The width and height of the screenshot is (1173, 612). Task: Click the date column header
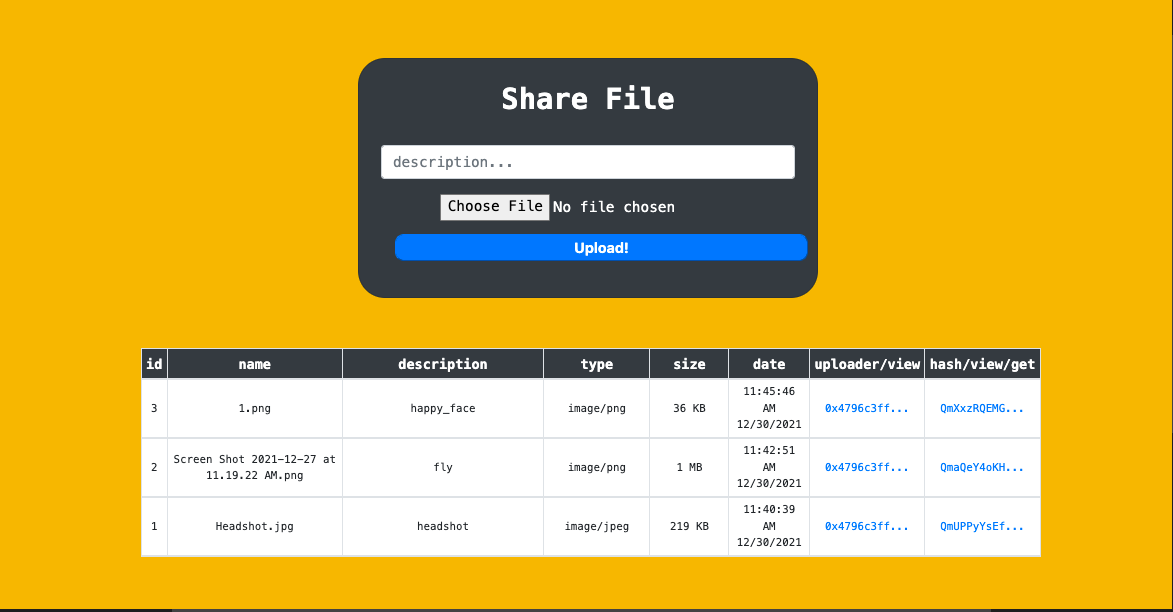click(768, 364)
